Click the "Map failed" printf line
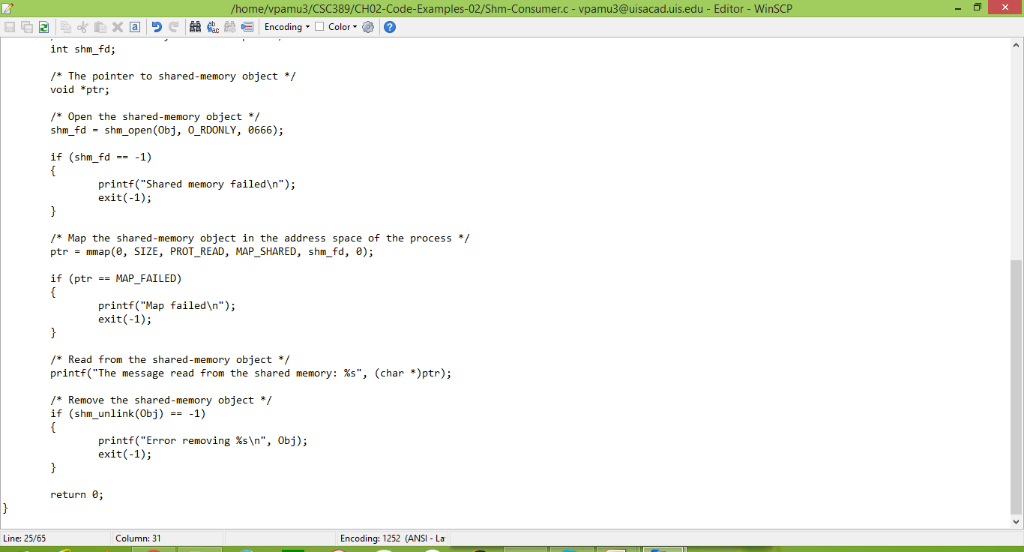 tap(167, 306)
